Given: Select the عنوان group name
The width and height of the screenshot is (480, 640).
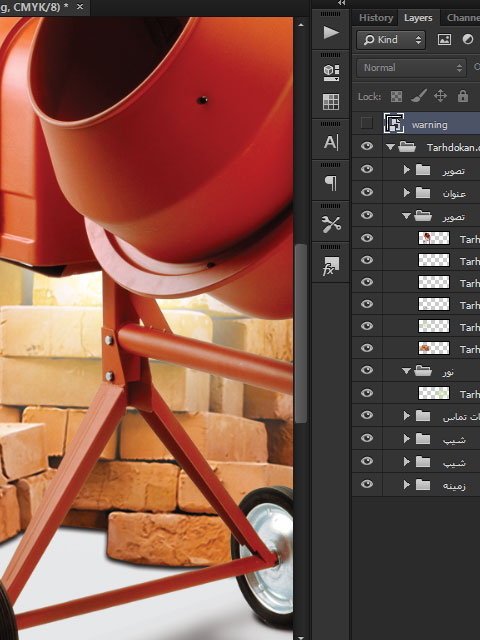Looking at the screenshot, I should (454, 193).
